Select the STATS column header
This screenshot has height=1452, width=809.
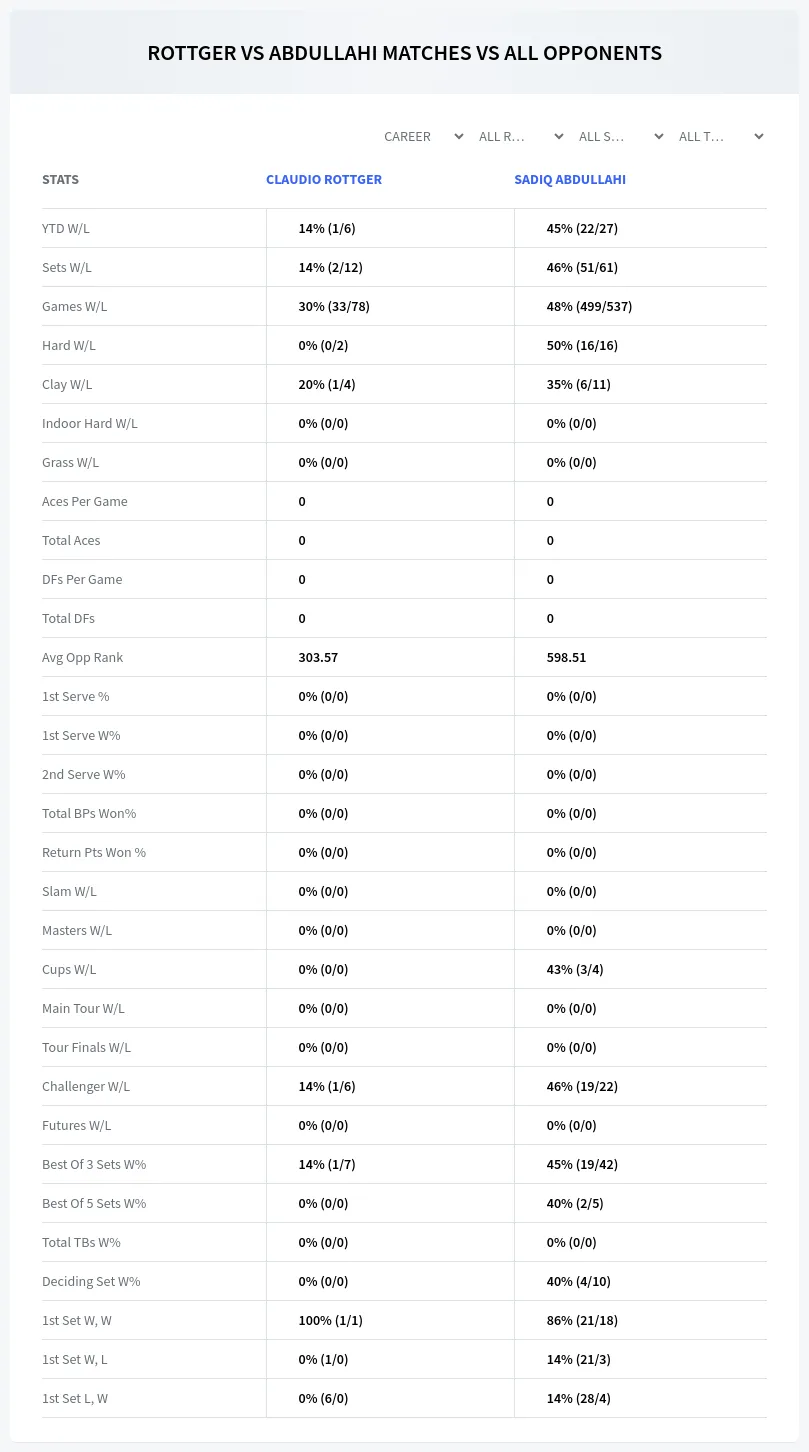click(60, 180)
